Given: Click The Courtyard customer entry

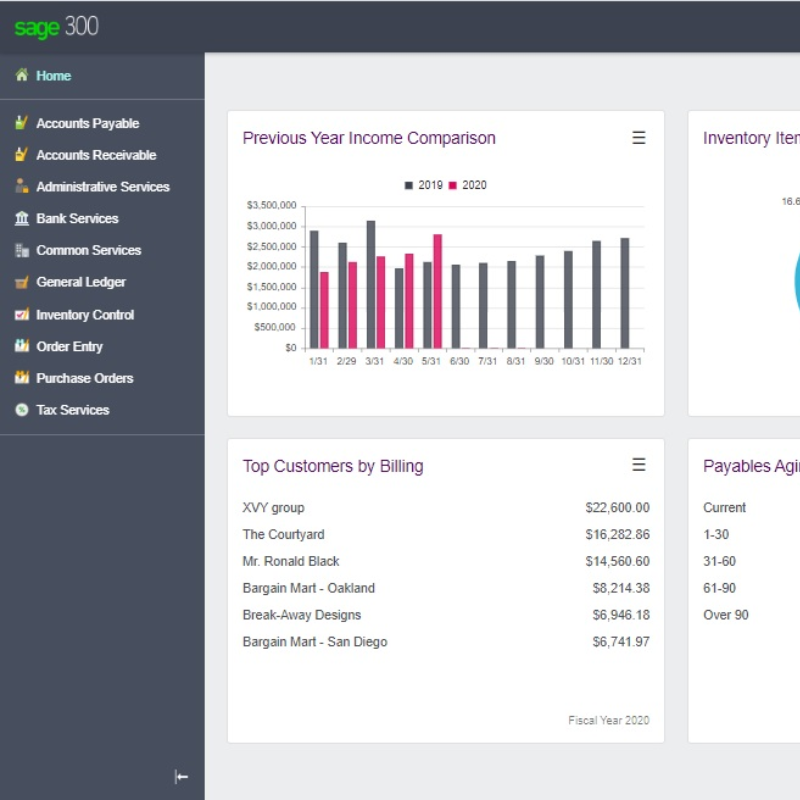Looking at the screenshot, I should pyautogui.click(x=283, y=534).
